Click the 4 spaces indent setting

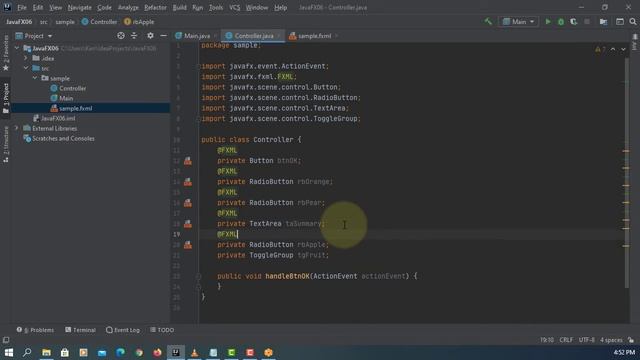point(611,340)
